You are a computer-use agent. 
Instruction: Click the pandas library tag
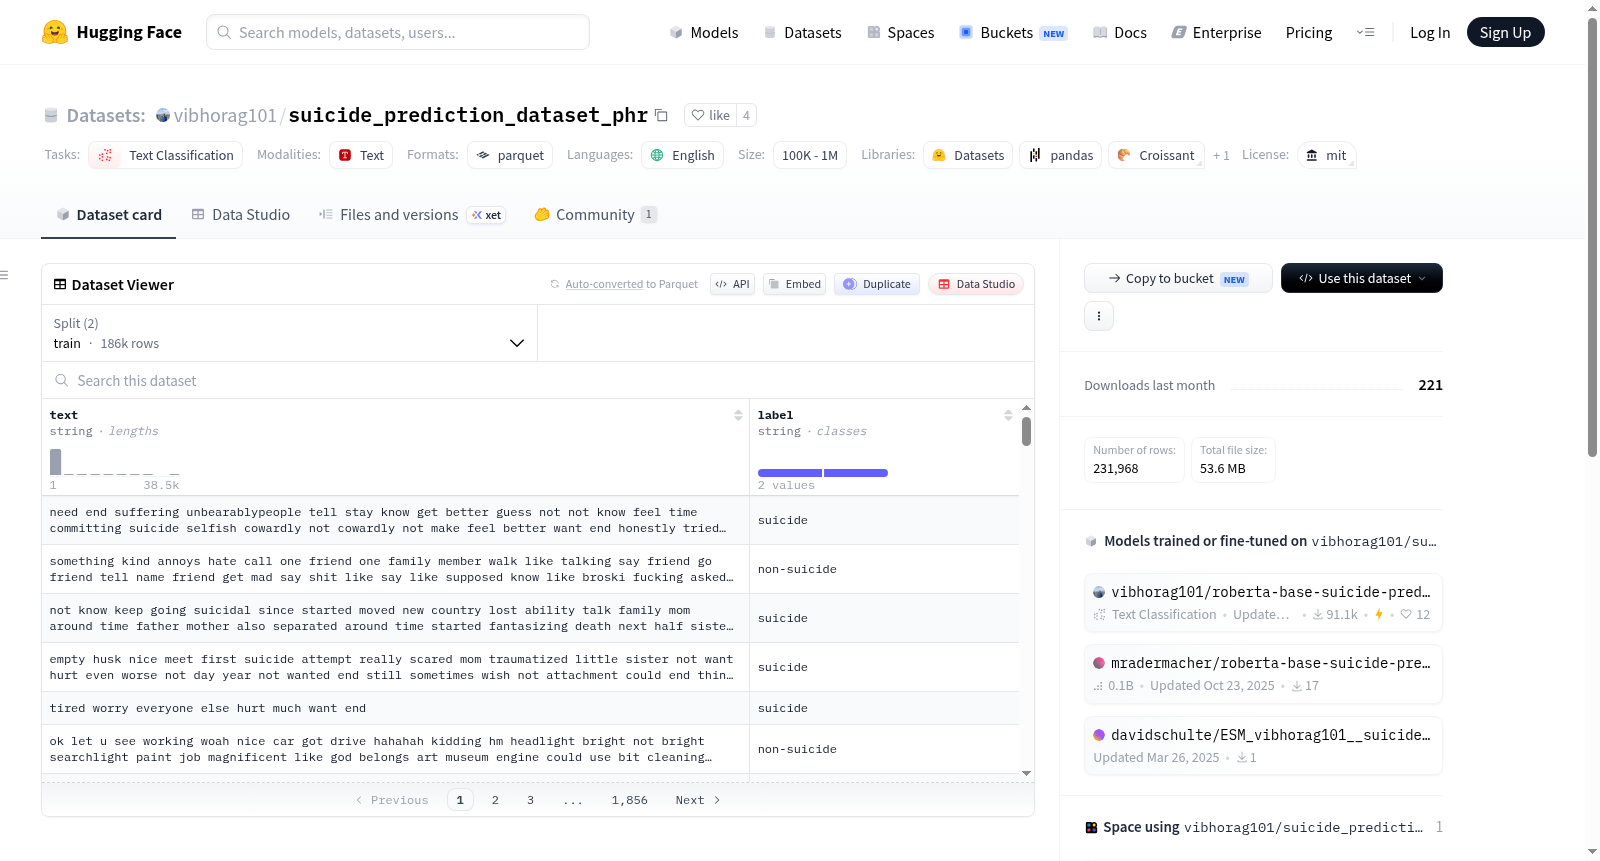tap(1061, 155)
